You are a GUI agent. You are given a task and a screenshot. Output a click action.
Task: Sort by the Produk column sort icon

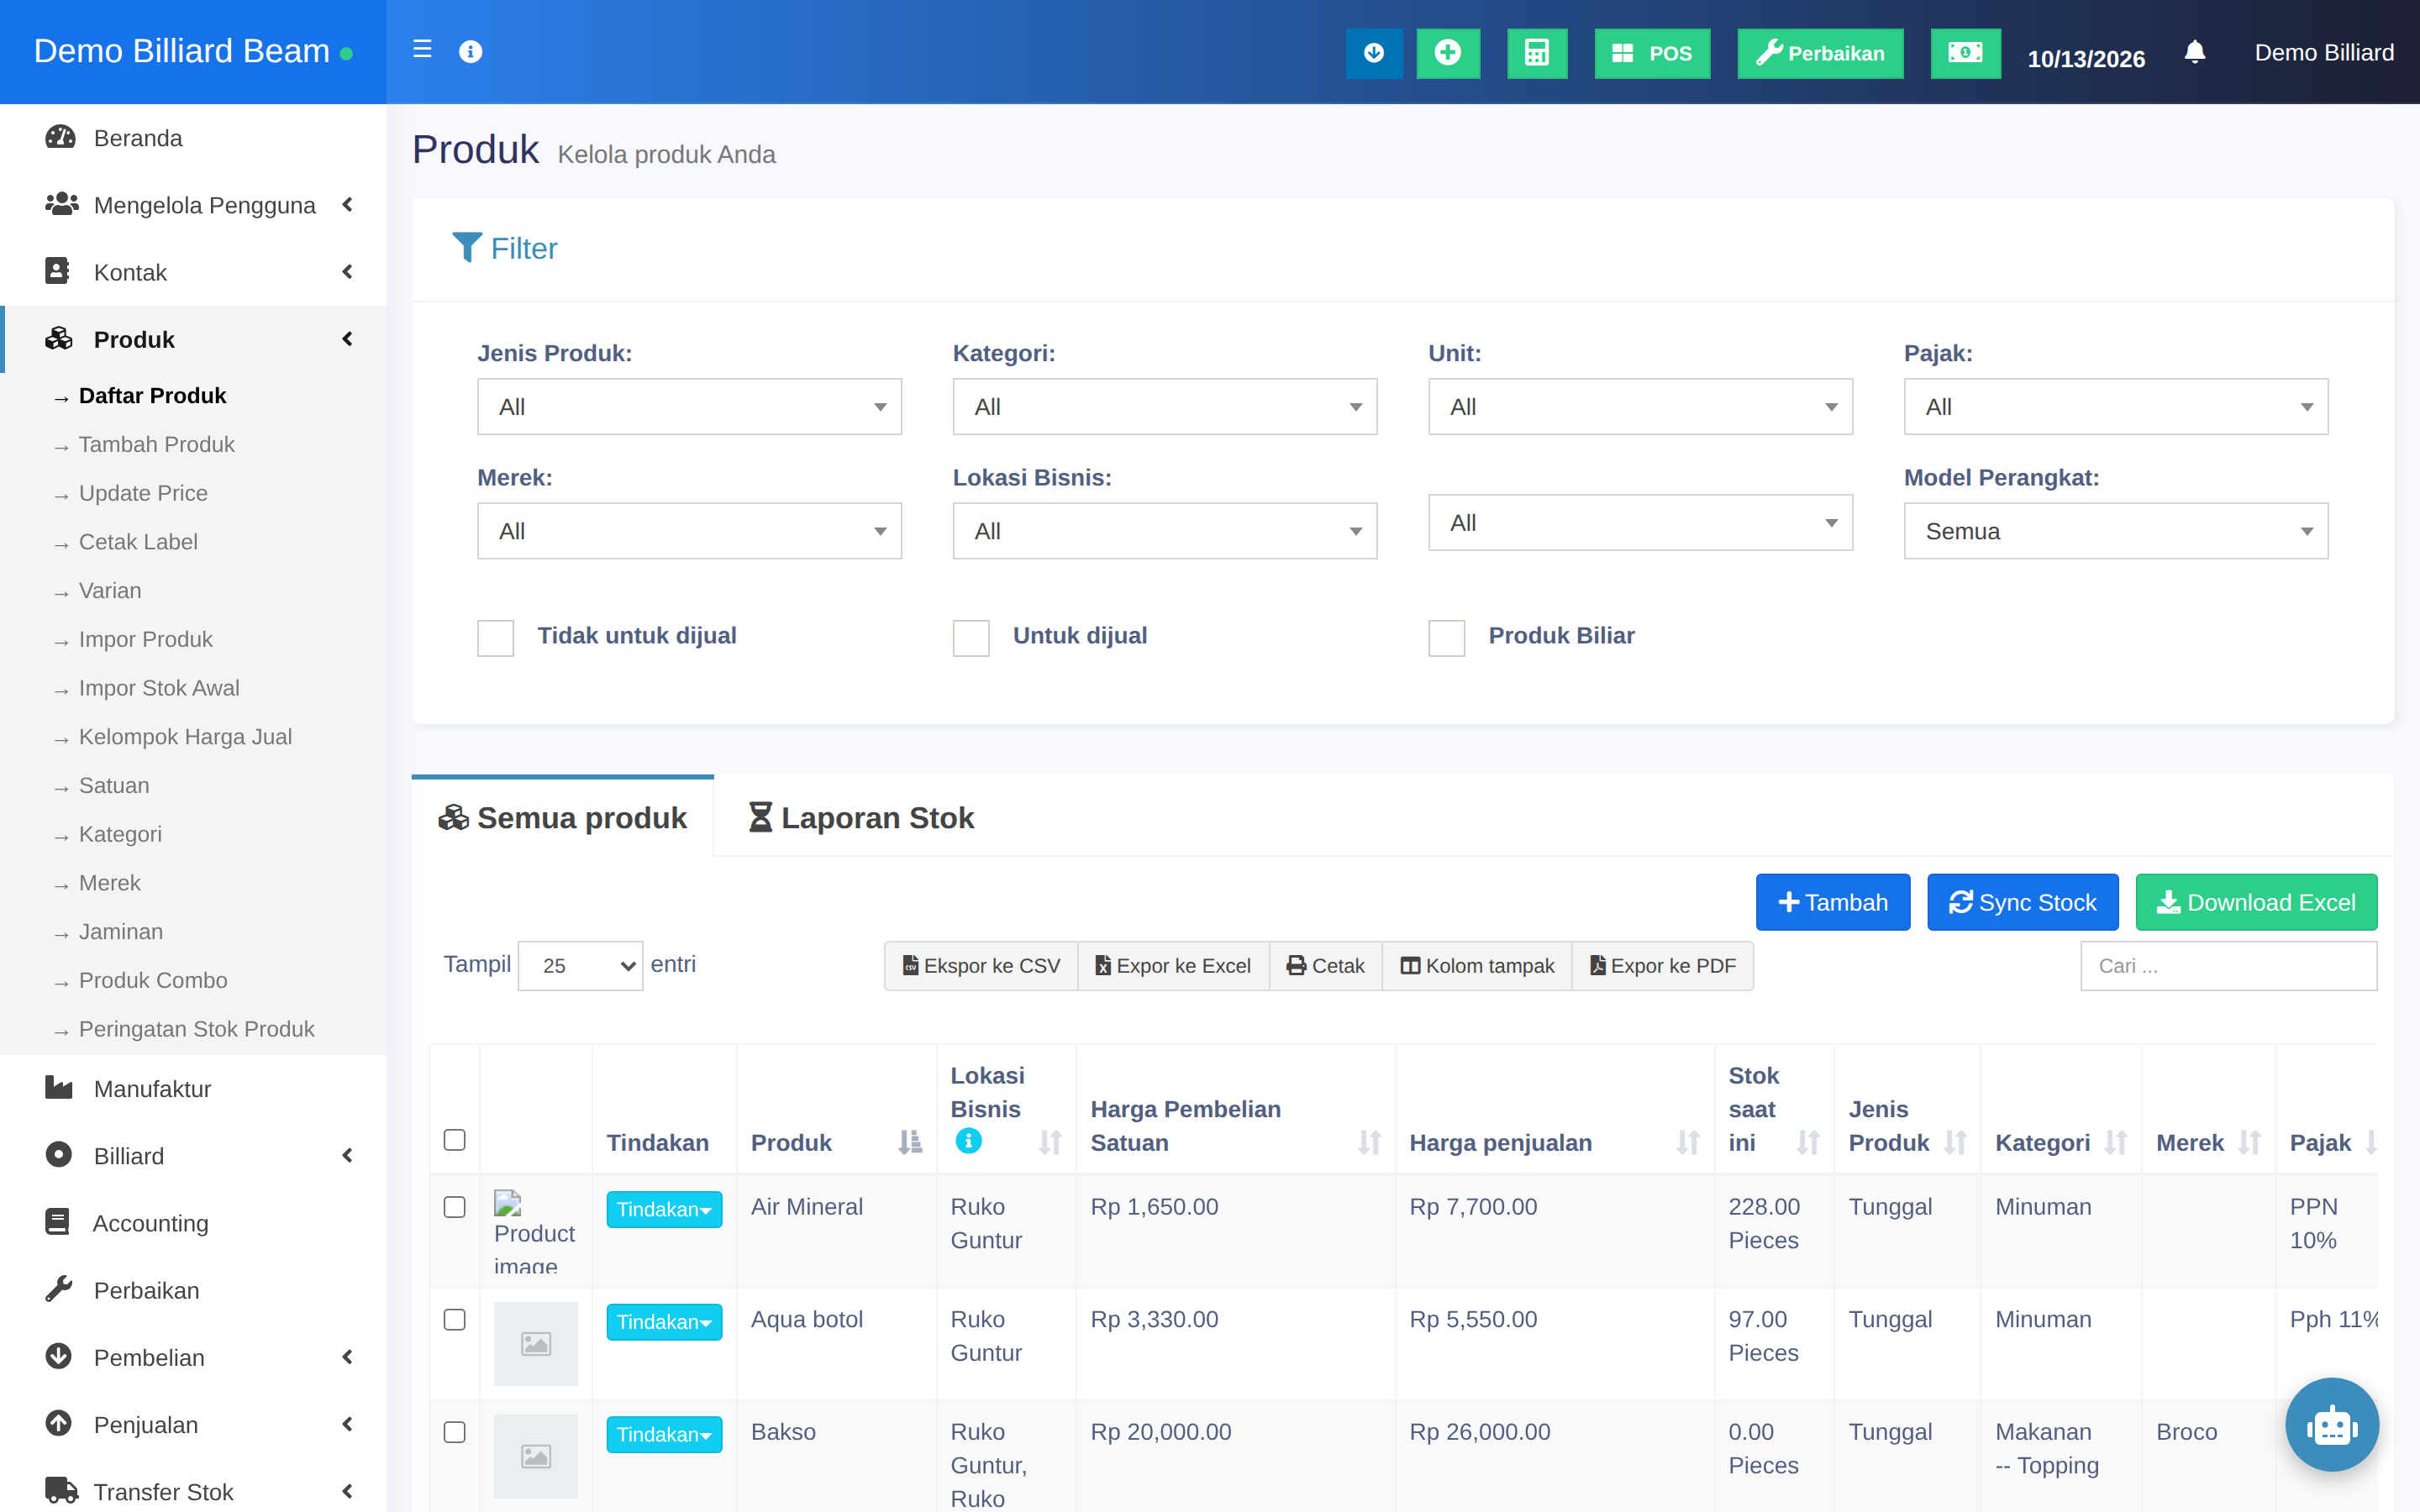910,1142
